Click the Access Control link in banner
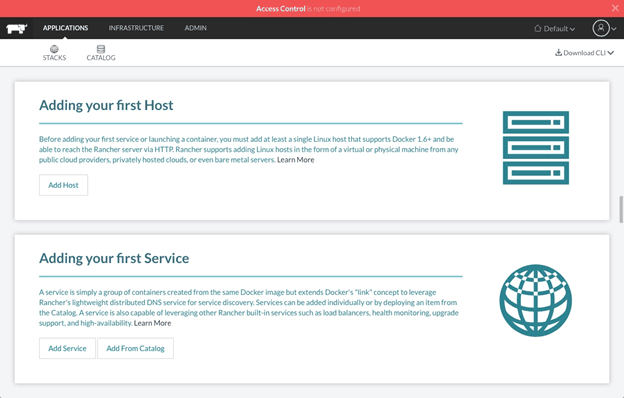This screenshot has width=624, height=398. [281, 8]
